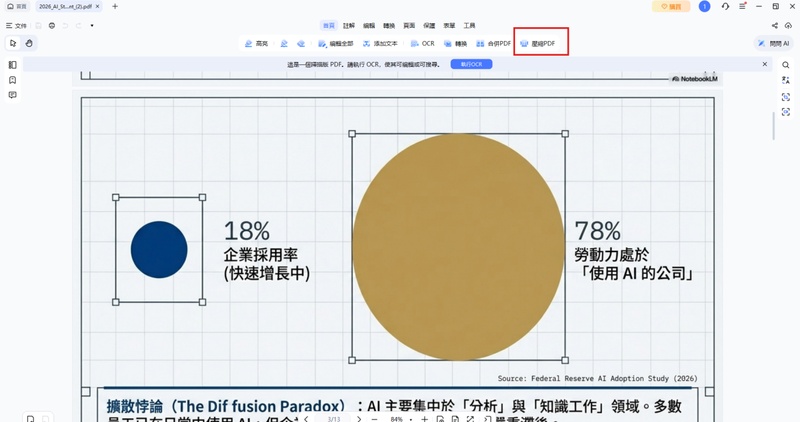Click the translate icon in right sidebar

pyautogui.click(x=786, y=80)
